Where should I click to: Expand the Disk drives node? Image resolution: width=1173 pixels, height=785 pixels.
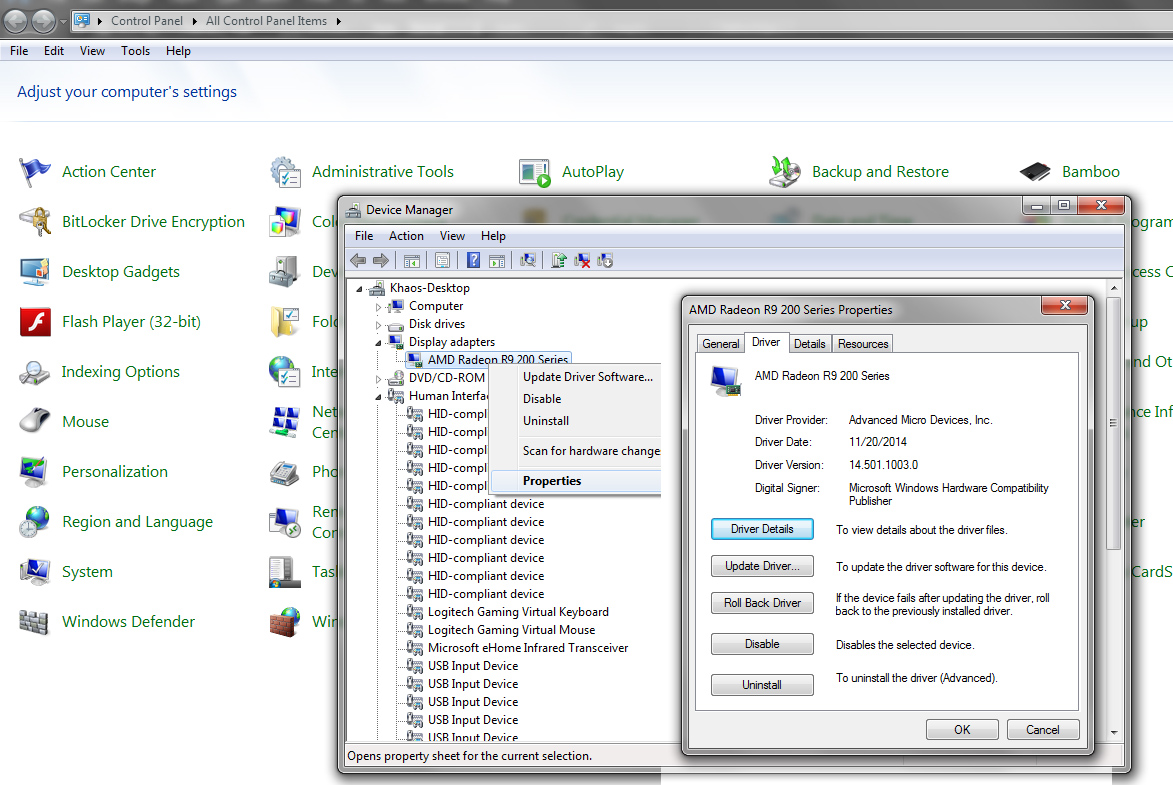coord(378,325)
